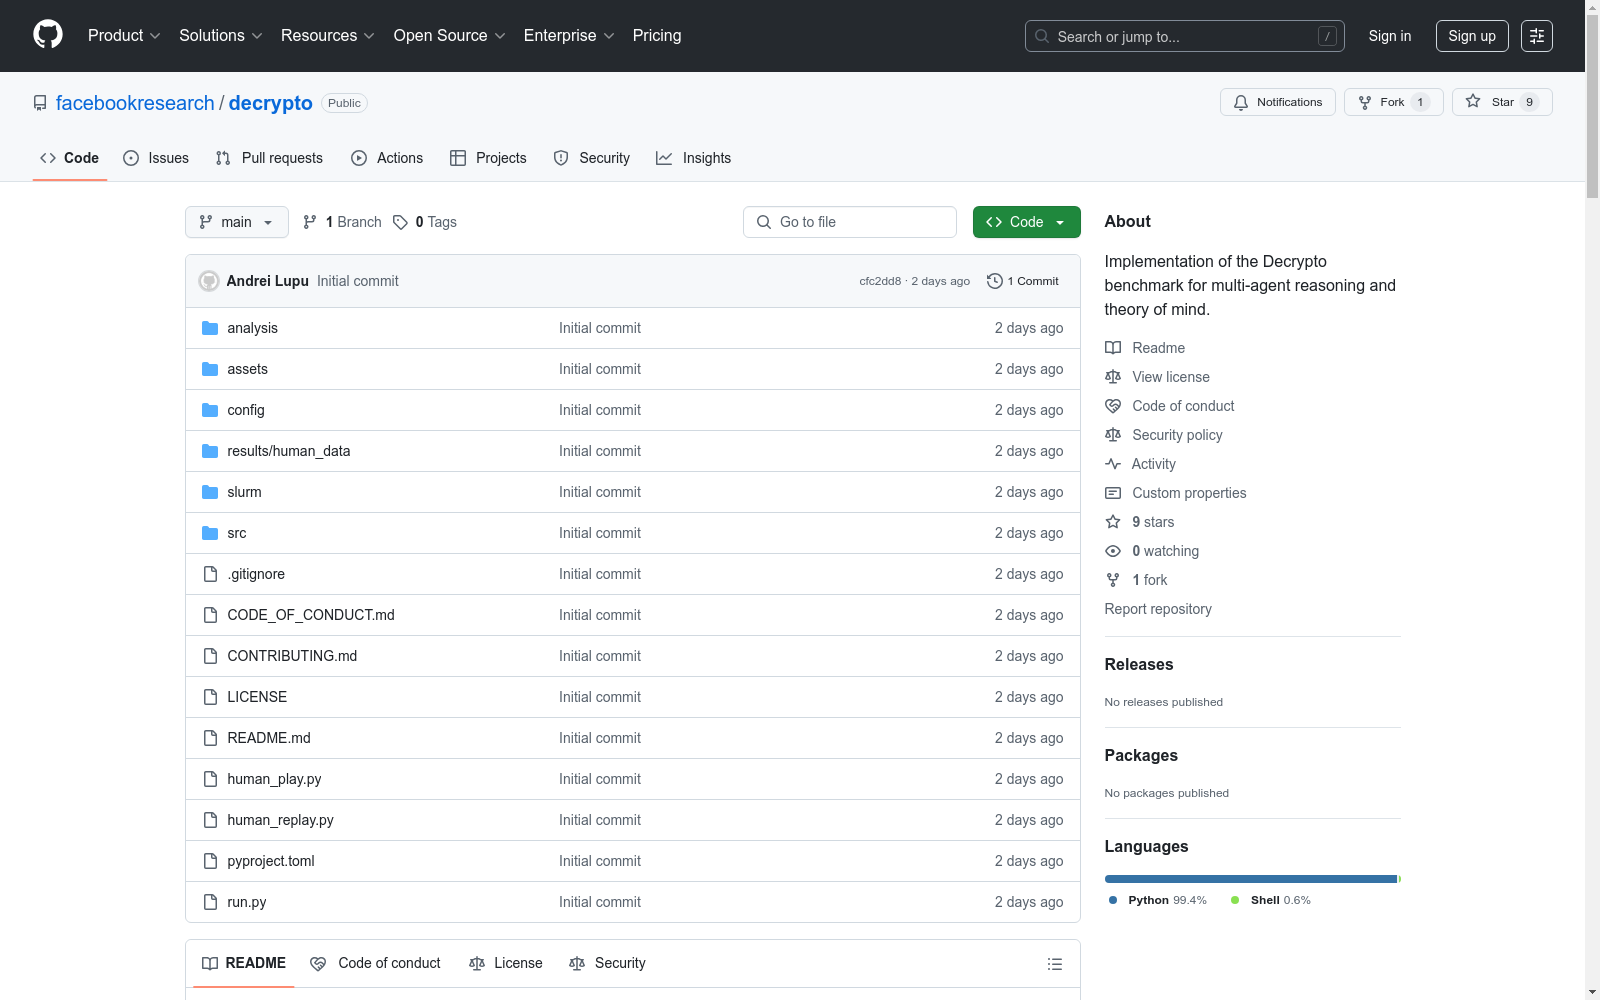Click the Notifications button
This screenshot has height=1000, width=1600.
1278,102
